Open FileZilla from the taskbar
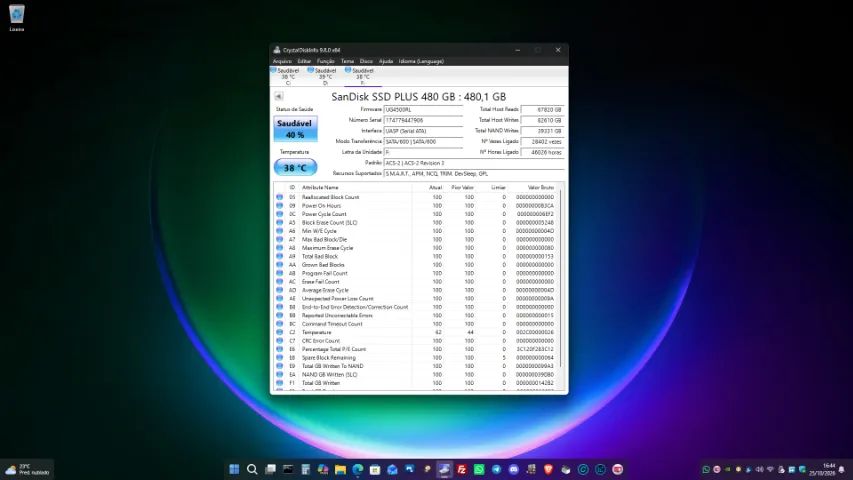This screenshot has width=853, height=480. coord(462,469)
